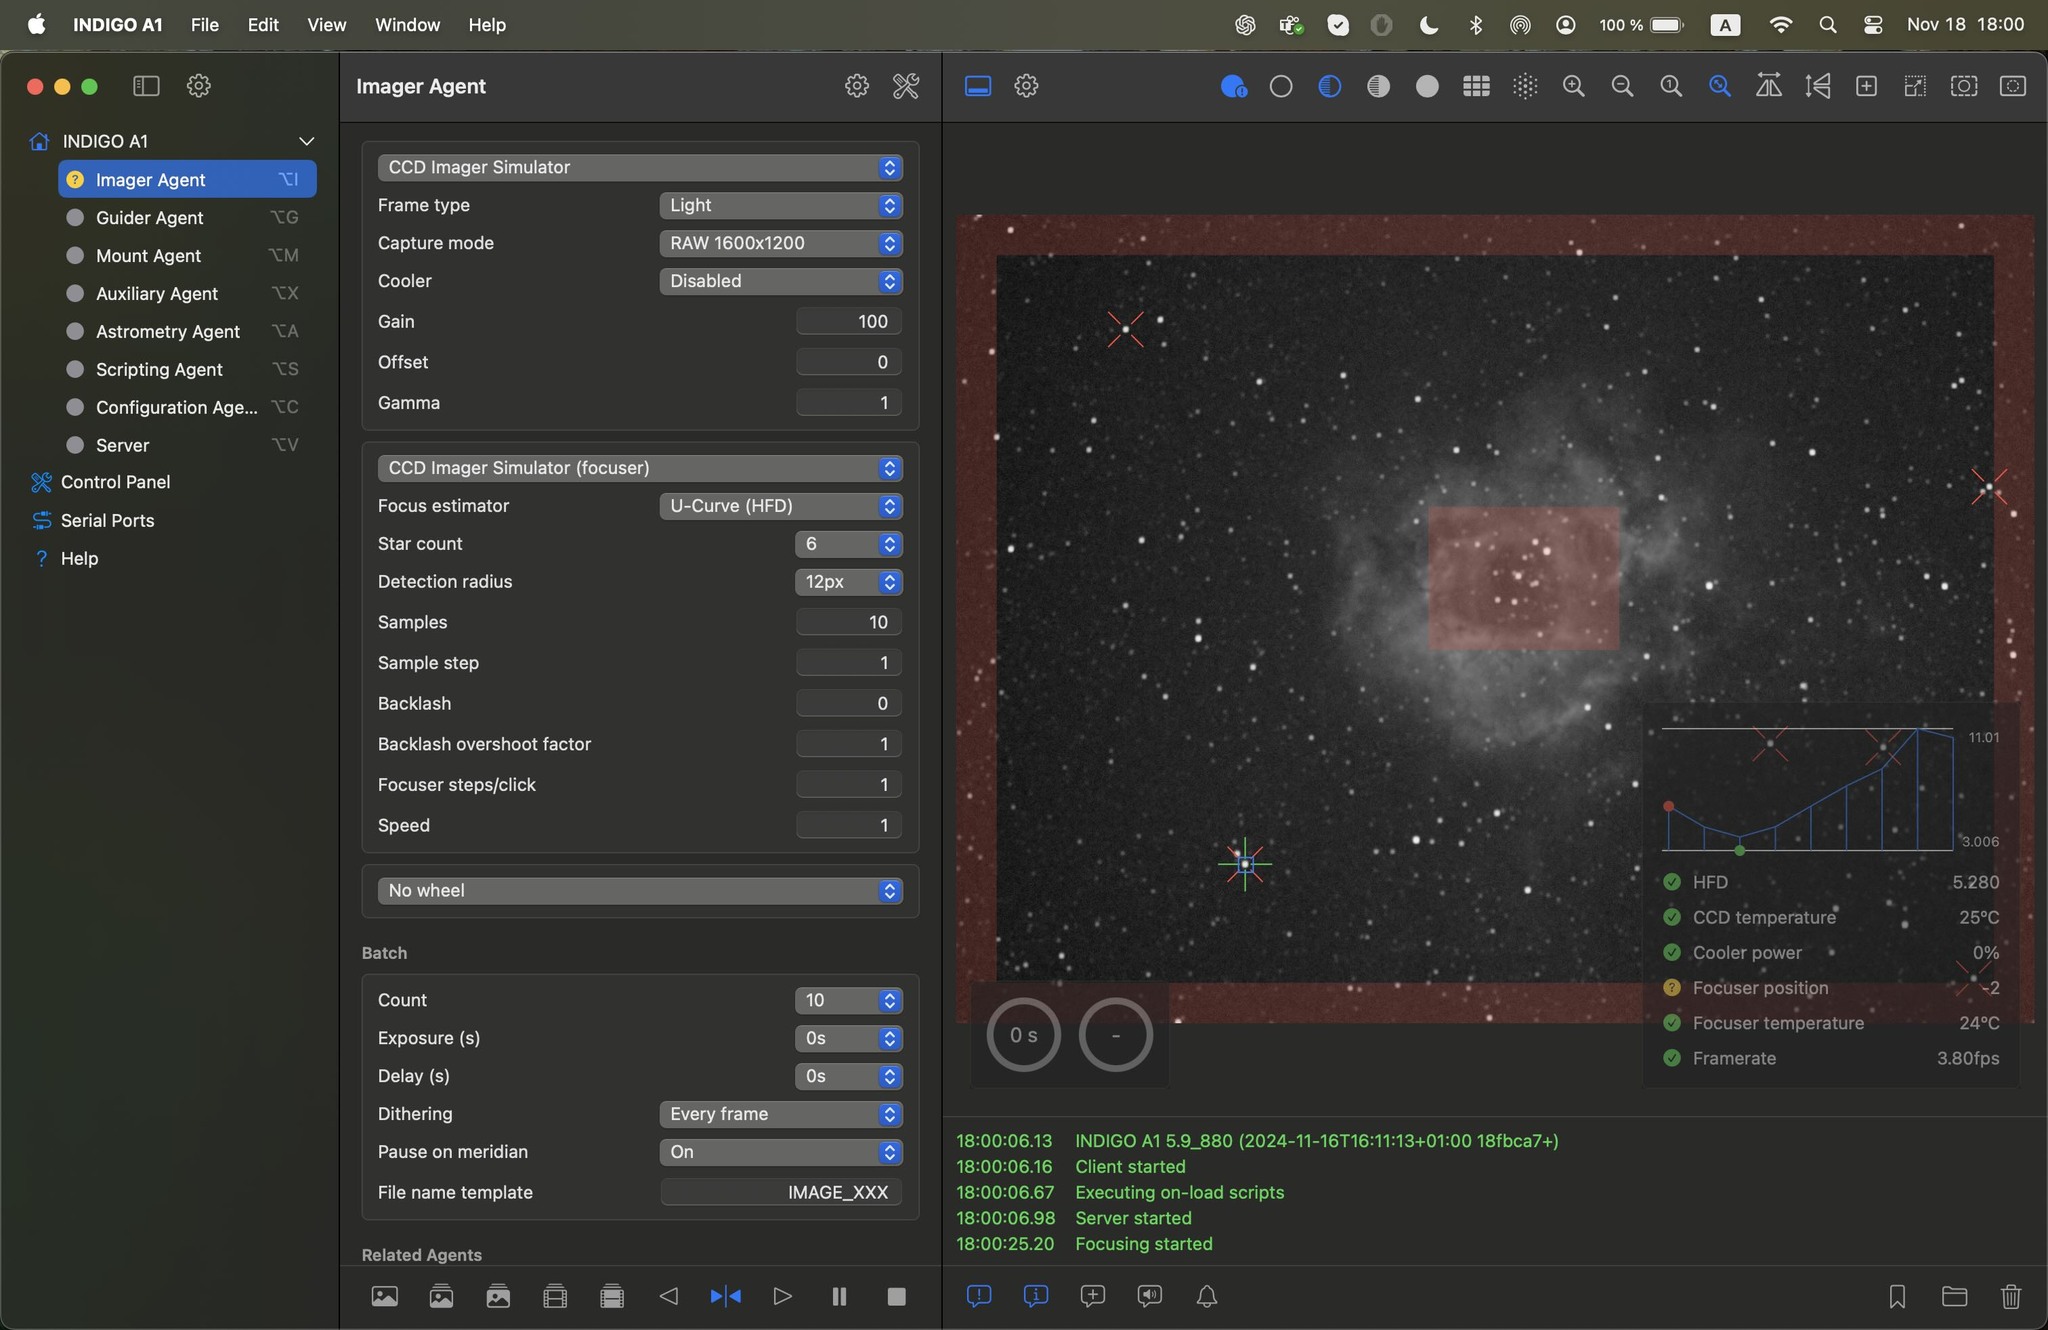The height and width of the screenshot is (1330, 2048).
Task: Open the No wheel filter wheel dropdown
Action: (x=640, y=890)
